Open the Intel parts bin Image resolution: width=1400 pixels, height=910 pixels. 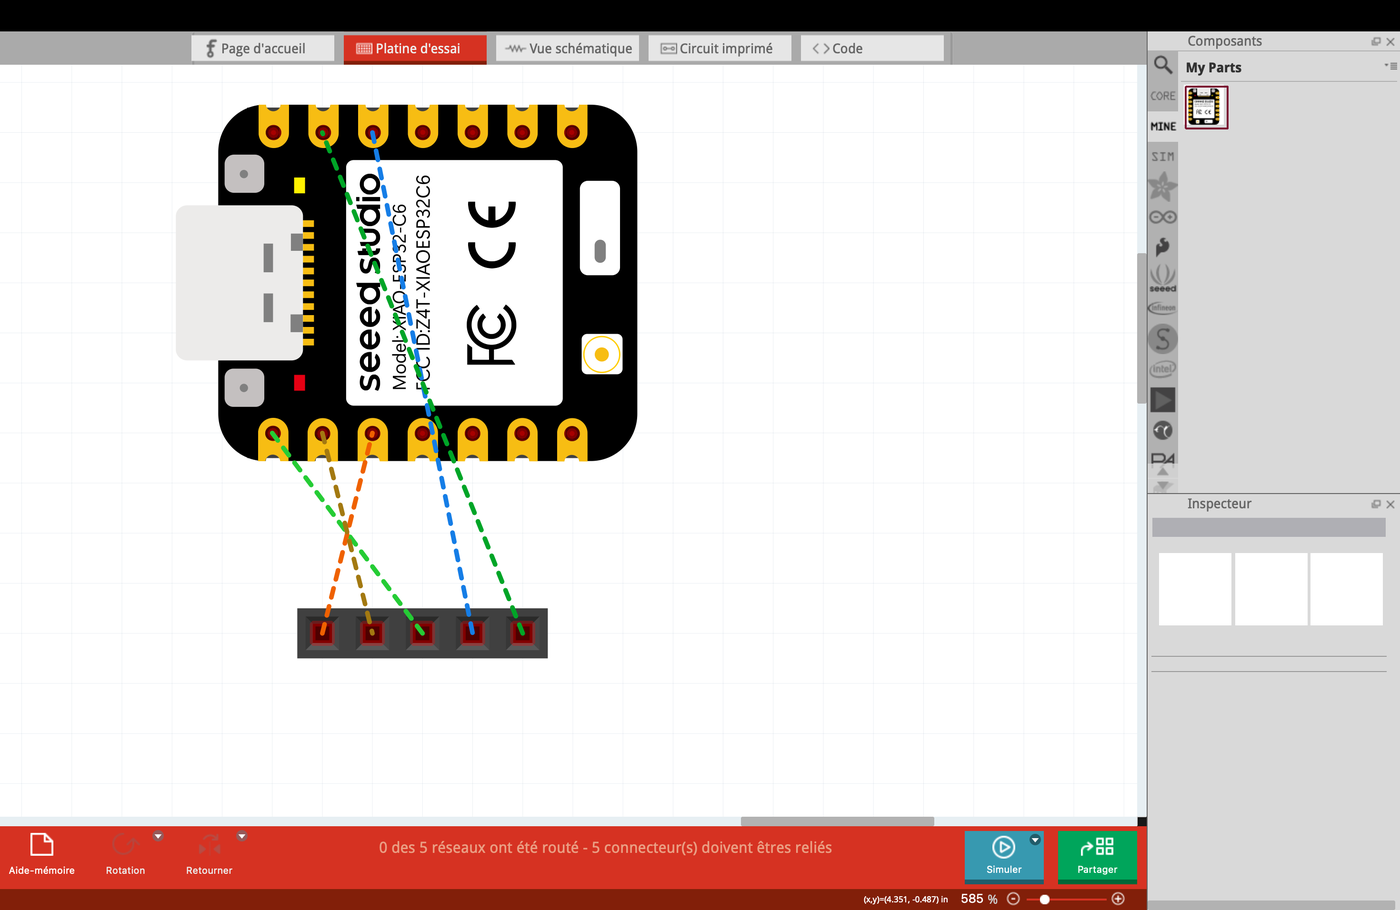click(x=1163, y=369)
